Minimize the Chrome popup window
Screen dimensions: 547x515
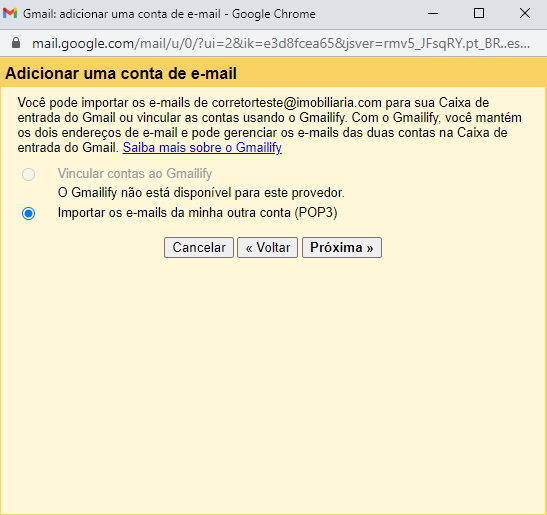pyautogui.click(x=433, y=14)
